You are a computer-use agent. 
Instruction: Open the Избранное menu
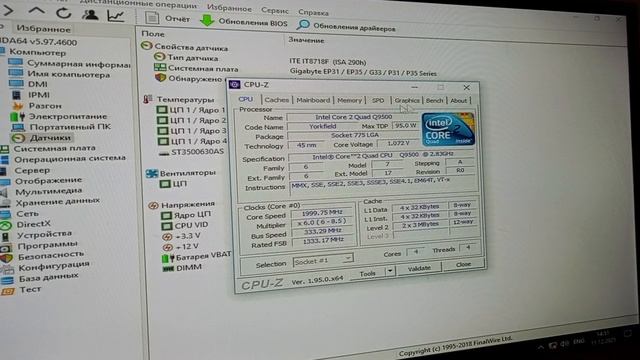(229, 8)
